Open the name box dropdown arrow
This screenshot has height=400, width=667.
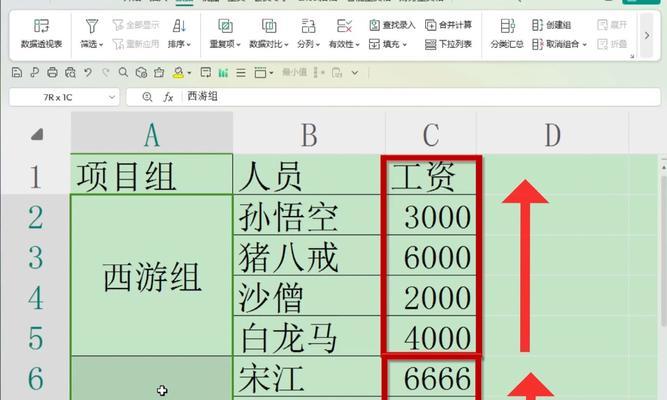(x=111, y=97)
